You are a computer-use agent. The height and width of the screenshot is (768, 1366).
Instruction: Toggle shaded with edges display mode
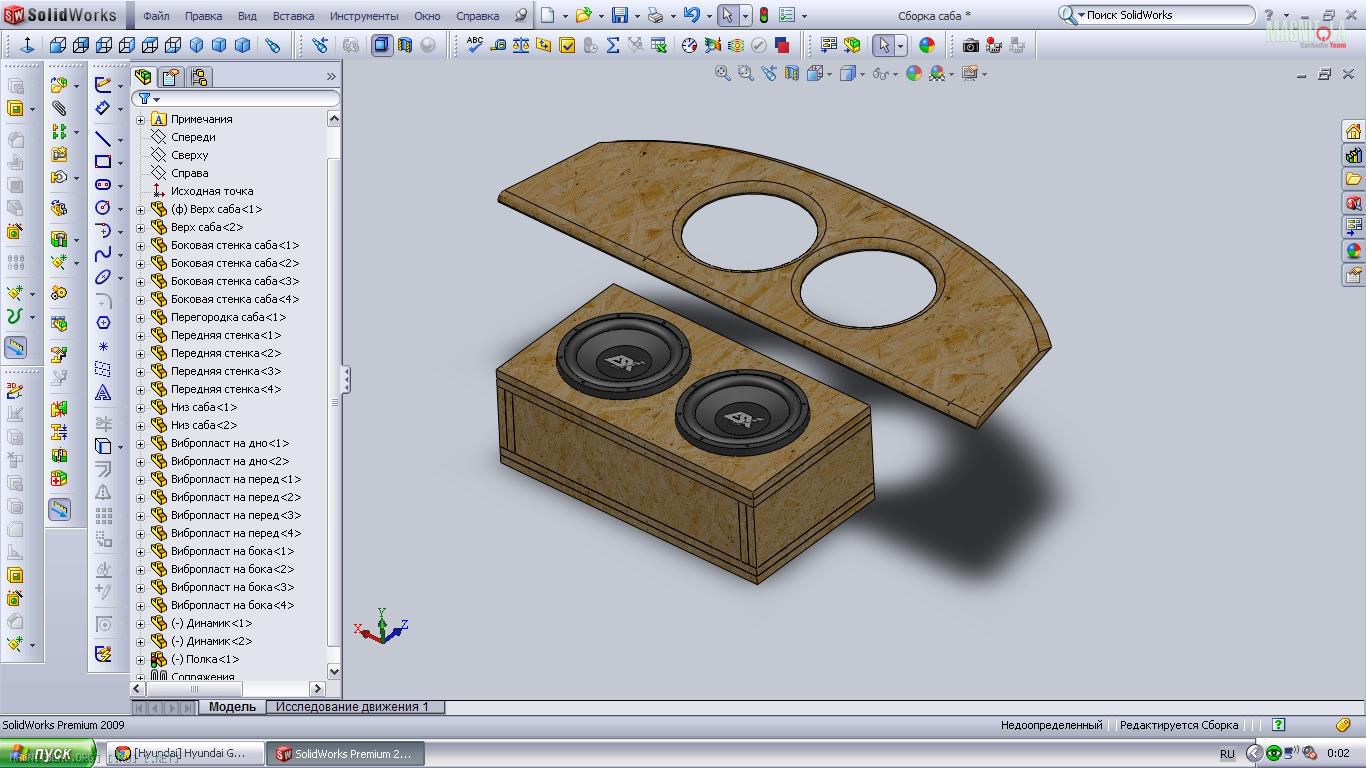(382, 45)
